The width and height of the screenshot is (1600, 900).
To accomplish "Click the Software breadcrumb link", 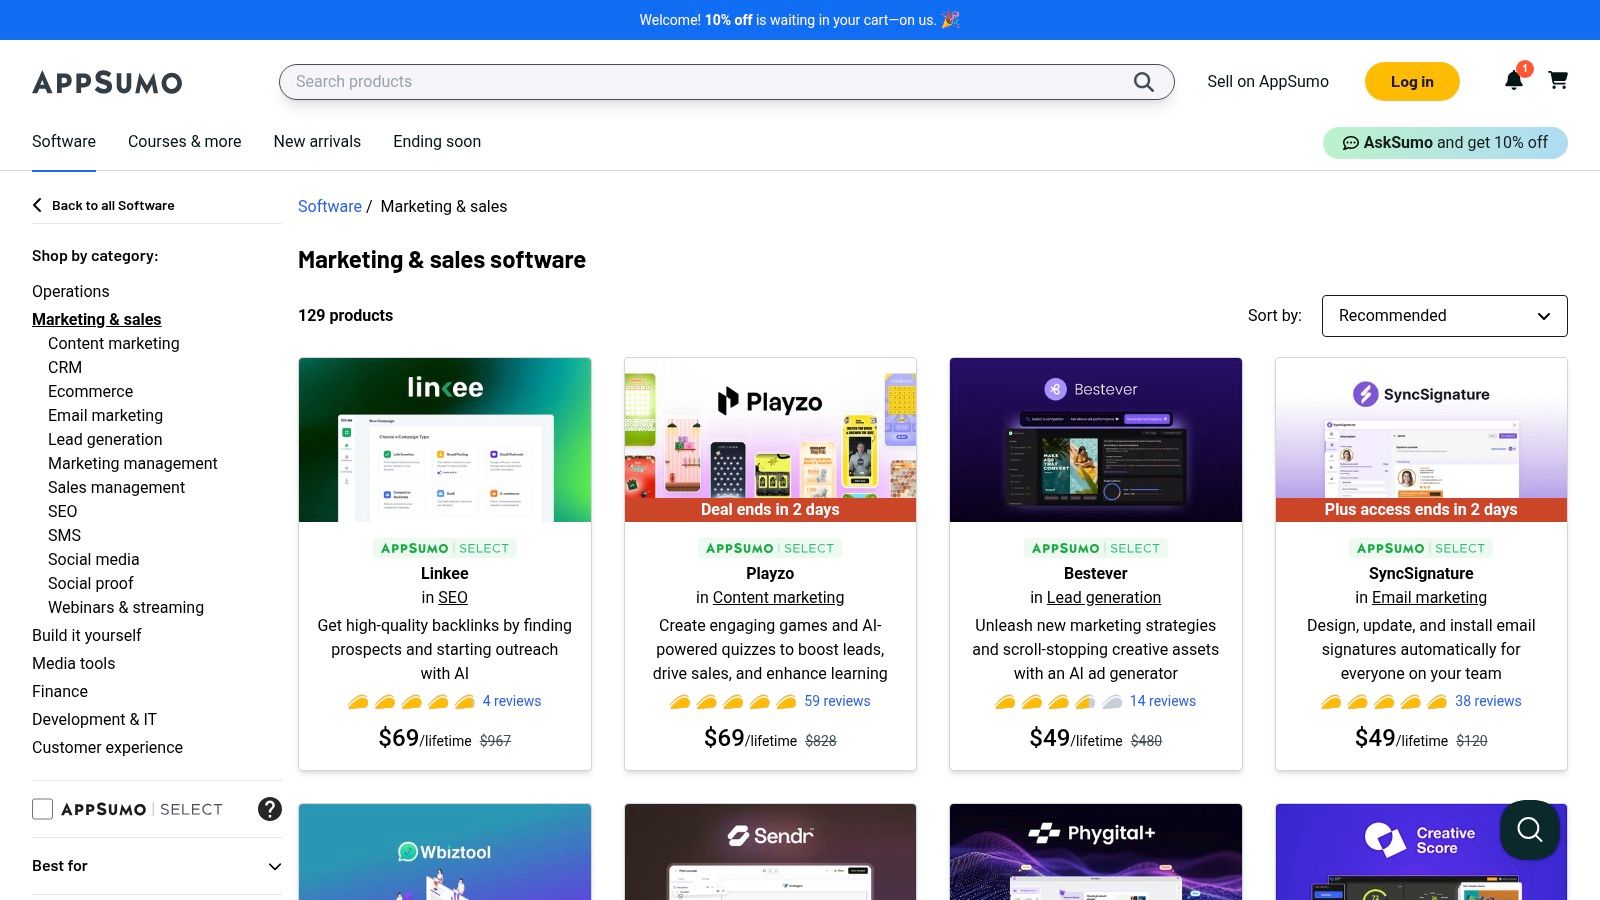I will (330, 206).
